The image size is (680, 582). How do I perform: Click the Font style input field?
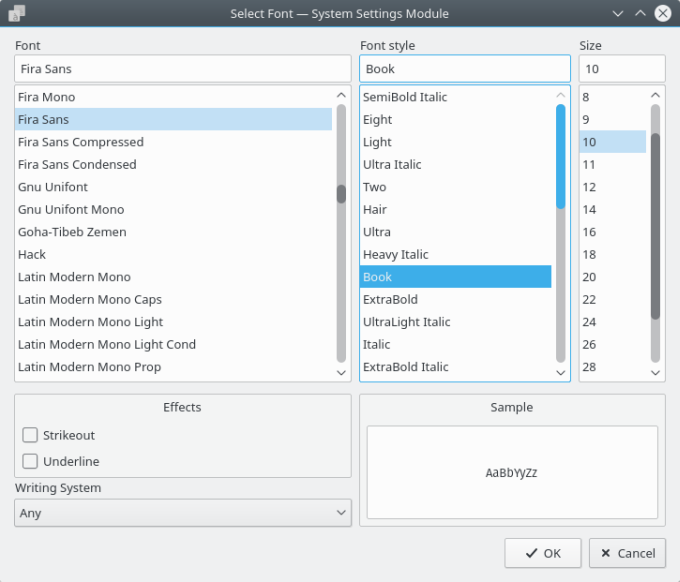tap(465, 69)
